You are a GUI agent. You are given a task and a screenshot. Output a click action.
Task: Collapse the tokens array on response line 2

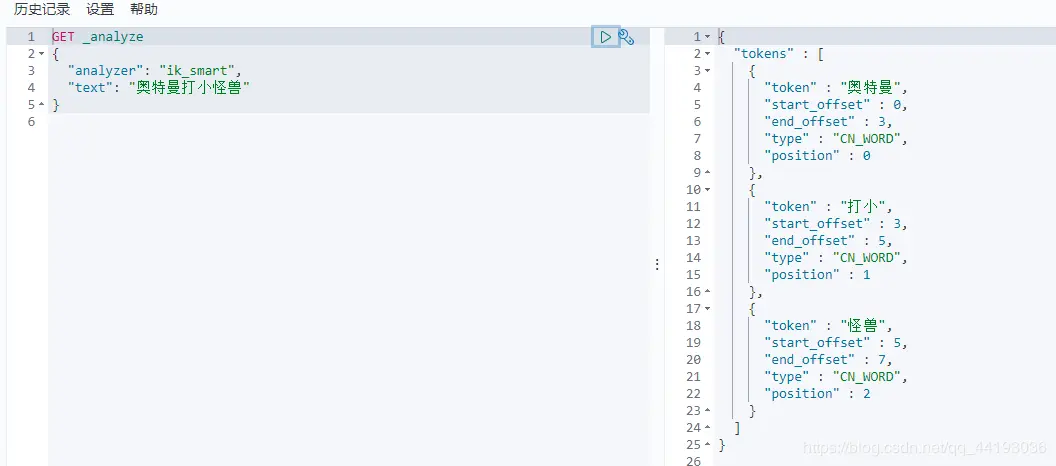707,54
